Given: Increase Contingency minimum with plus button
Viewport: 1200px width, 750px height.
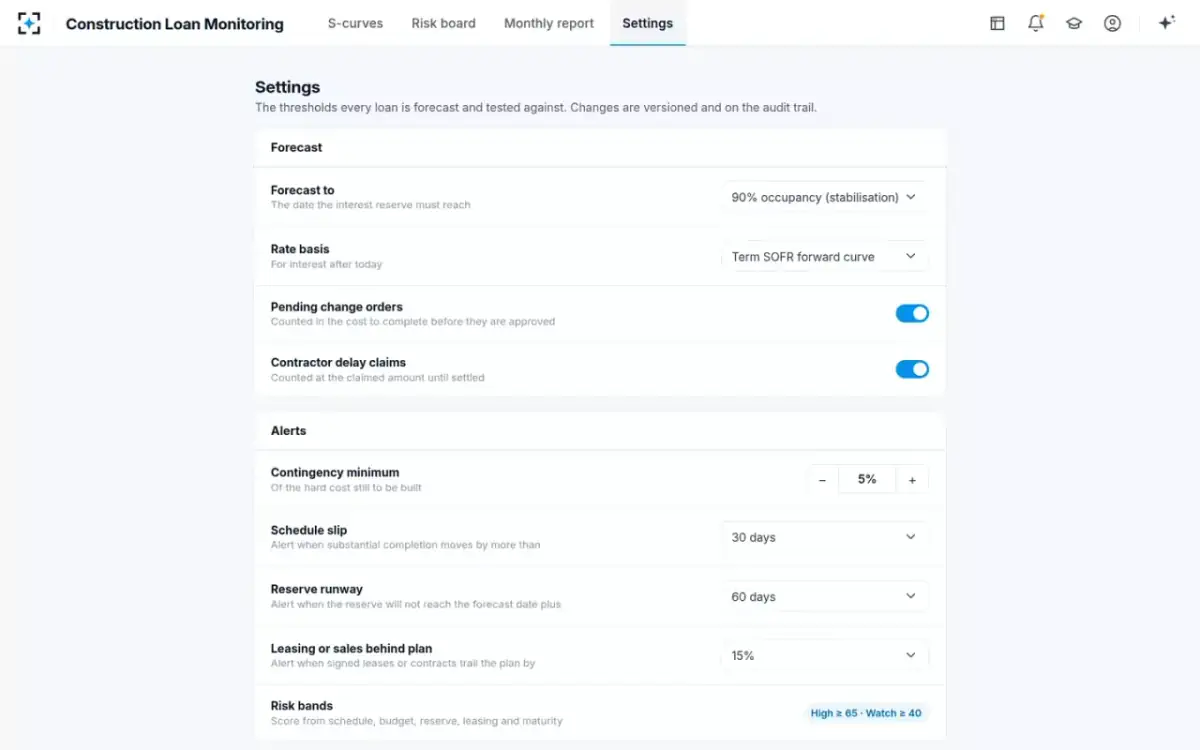Looking at the screenshot, I should coord(912,480).
